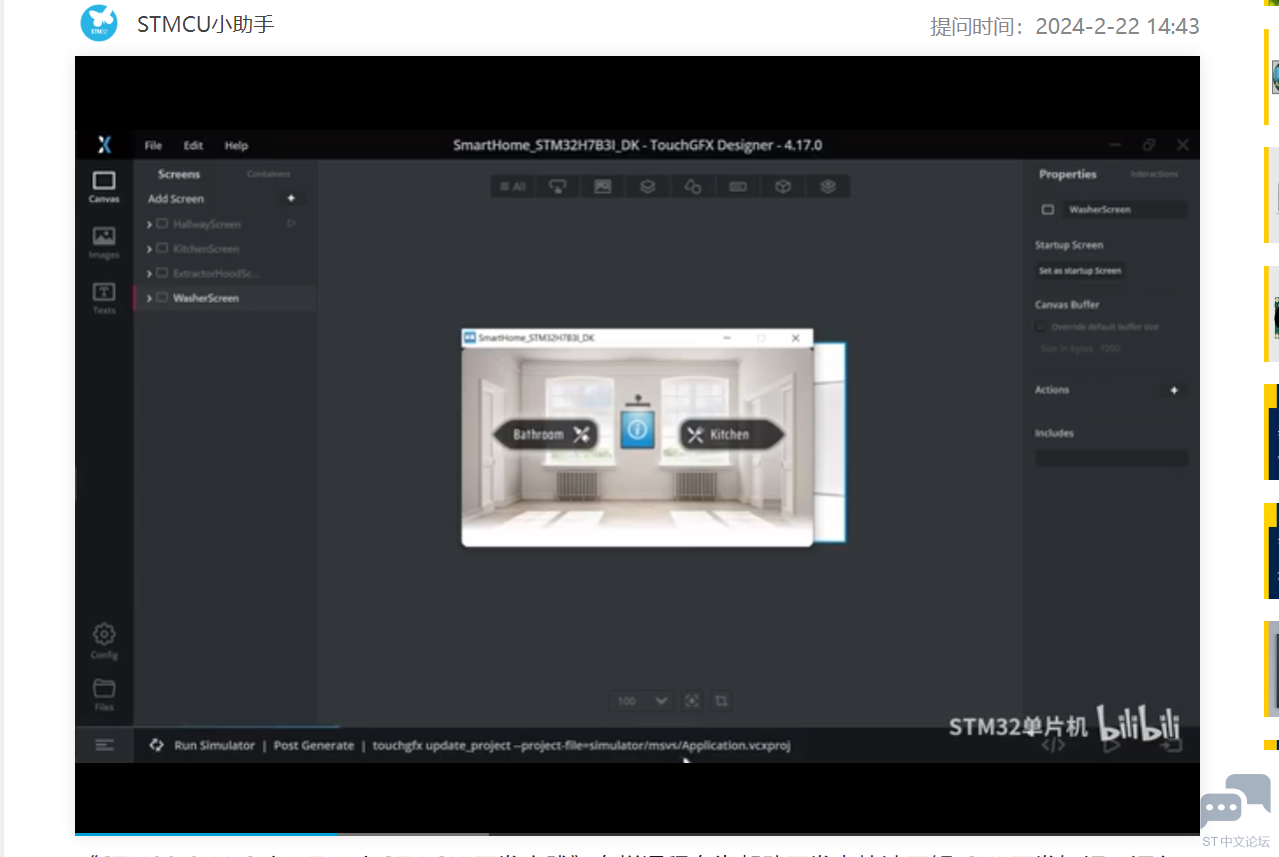Open the Images widget group
1279x857 pixels.
point(602,186)
